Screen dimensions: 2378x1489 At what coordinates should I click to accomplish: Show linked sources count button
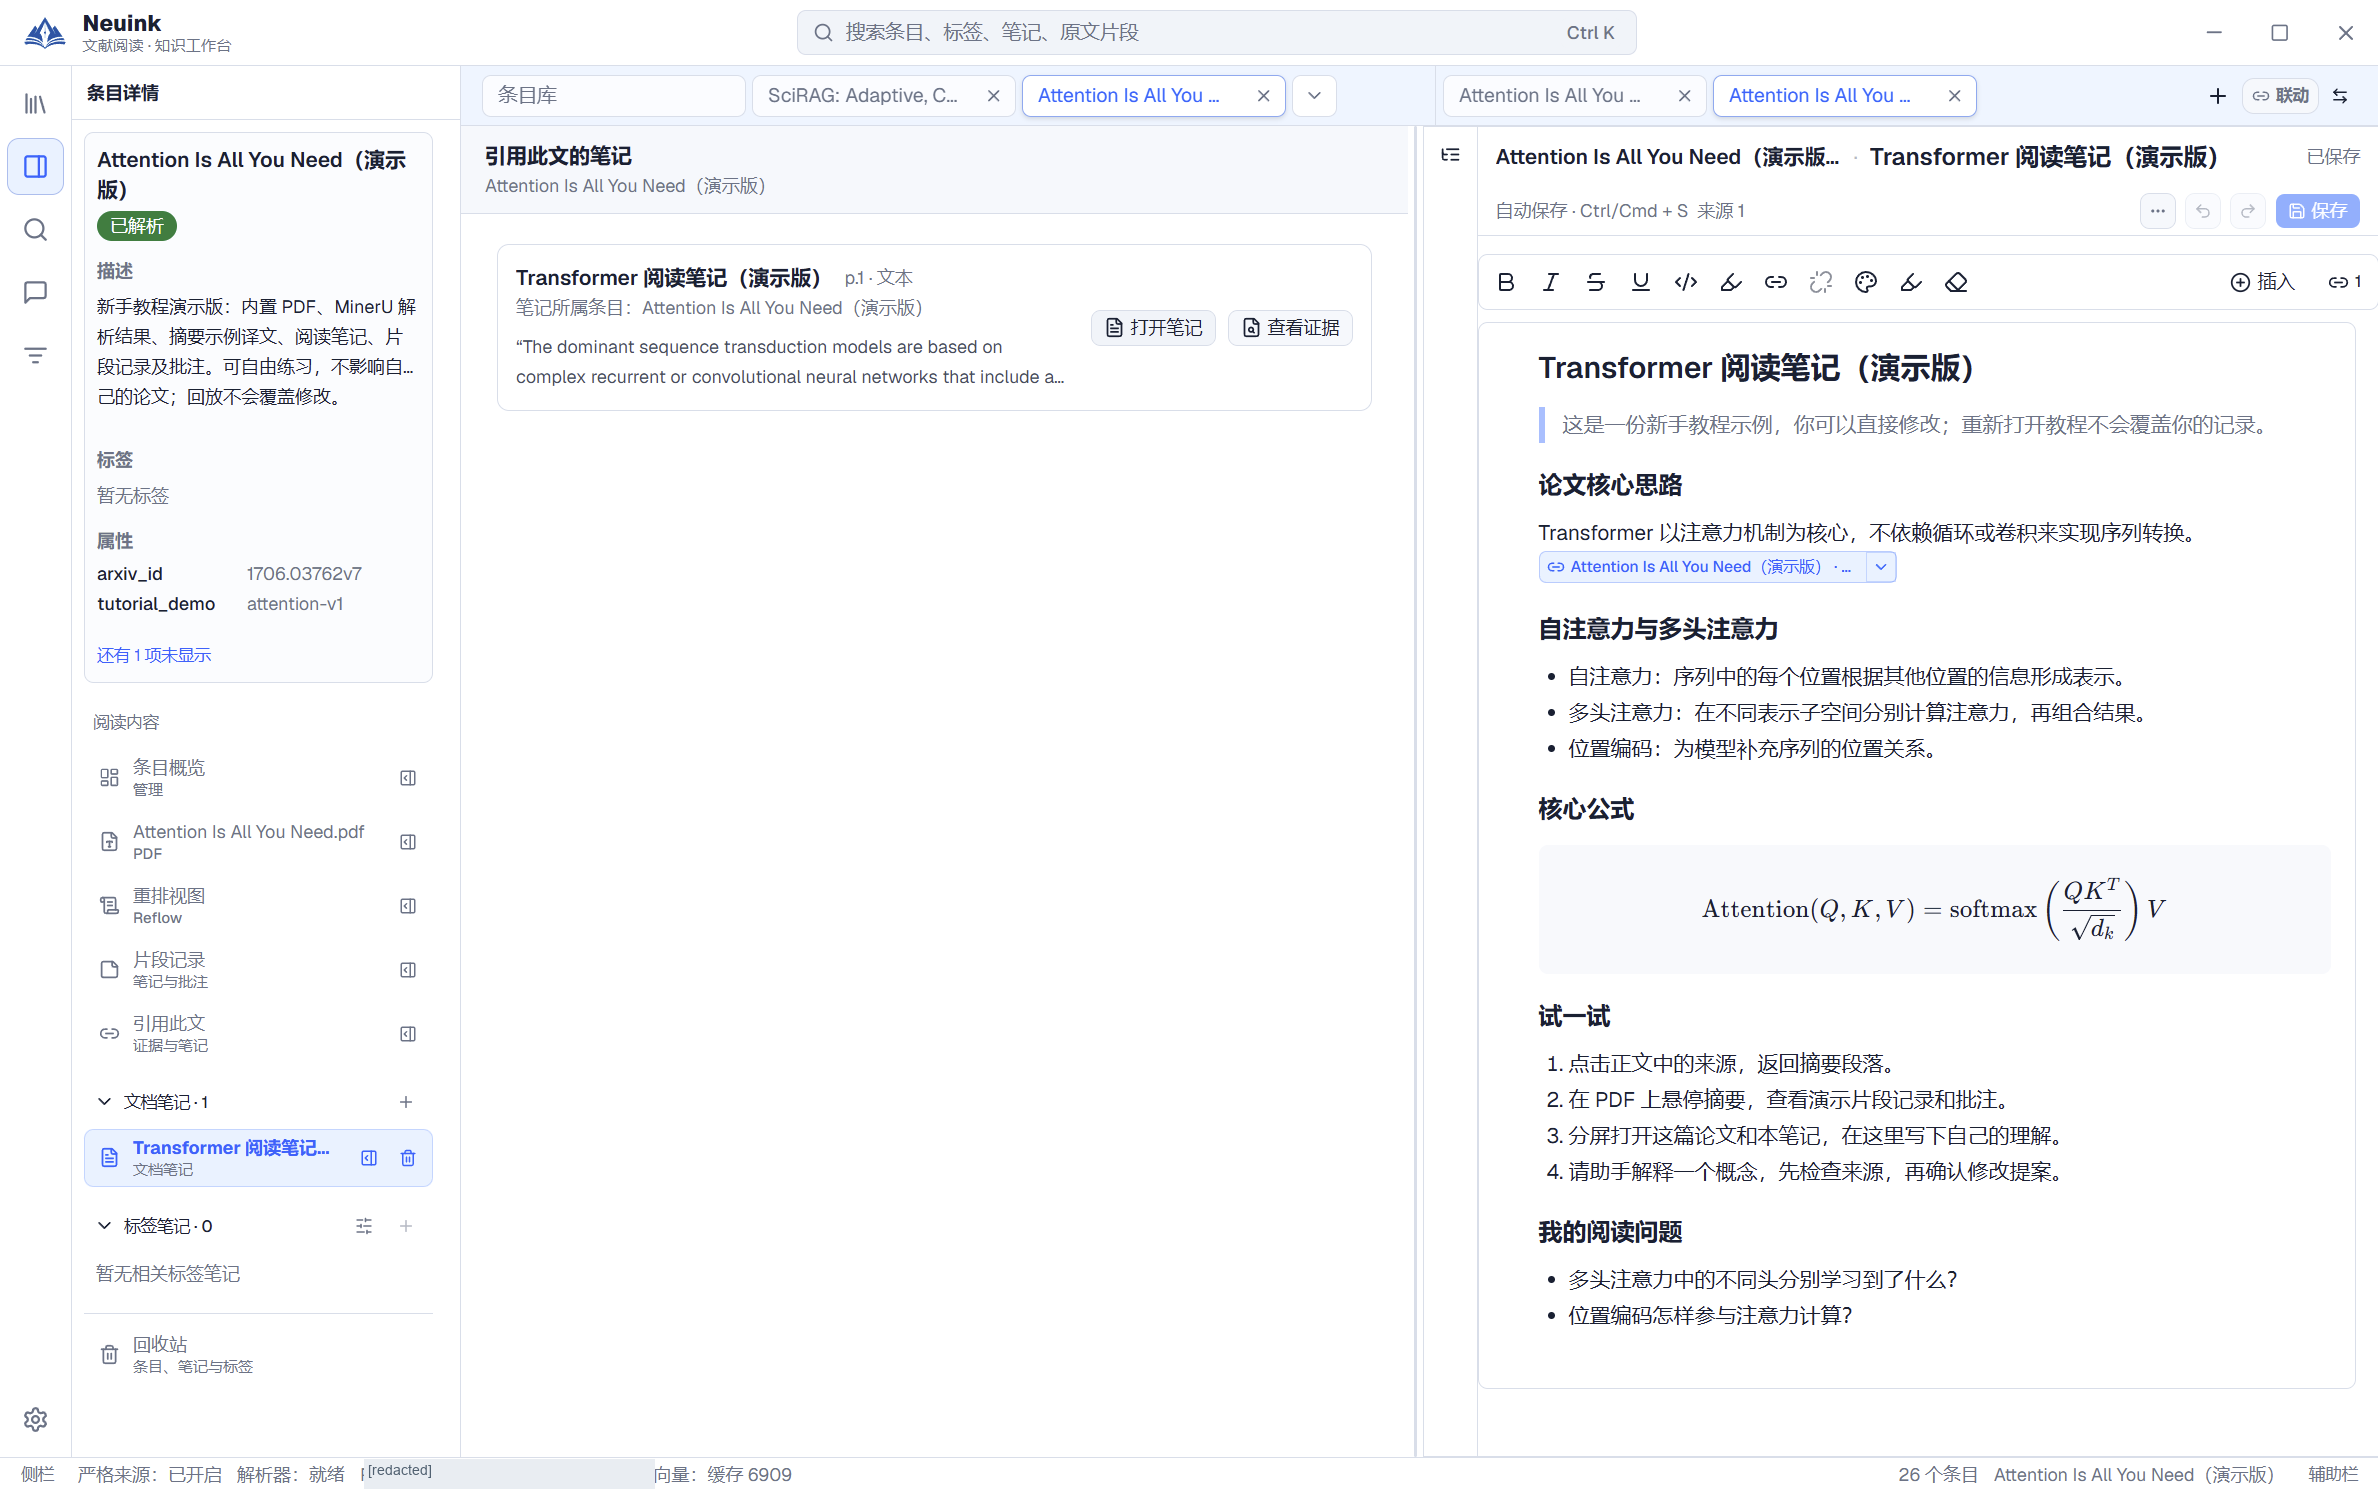pos(2345,282)
